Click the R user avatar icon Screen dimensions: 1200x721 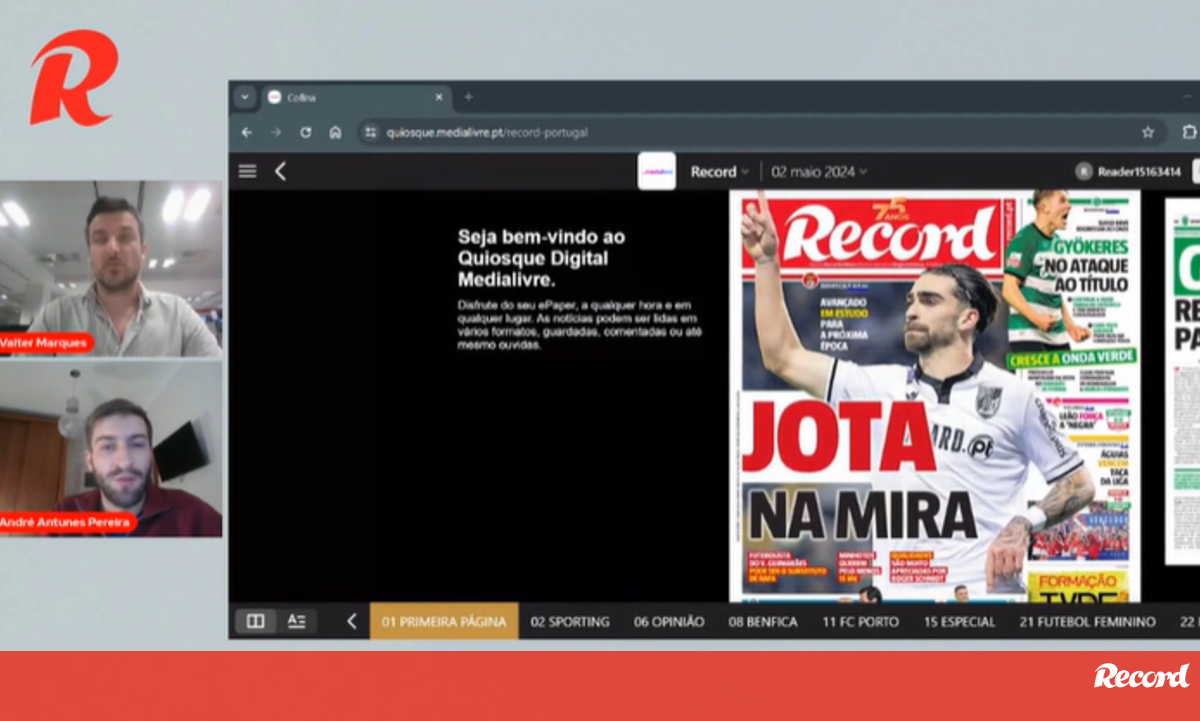1084,172
